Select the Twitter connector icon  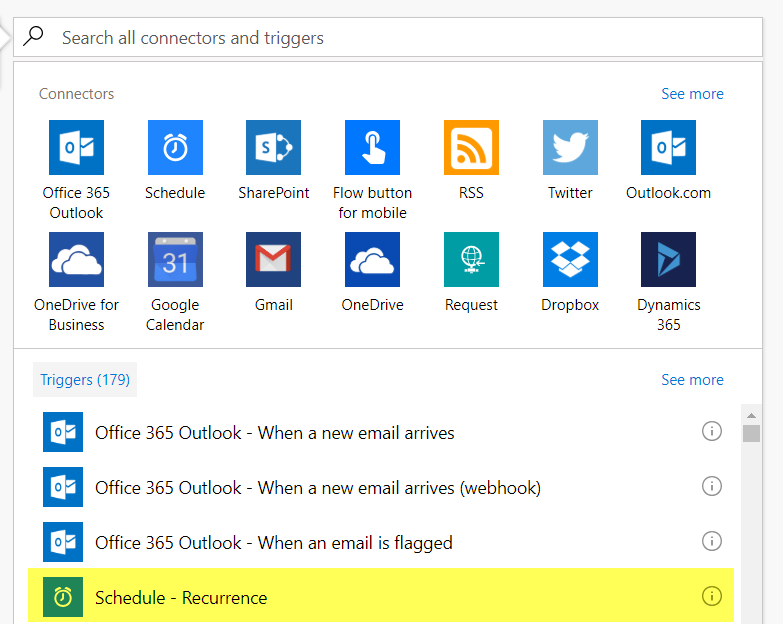pos(570,147)
